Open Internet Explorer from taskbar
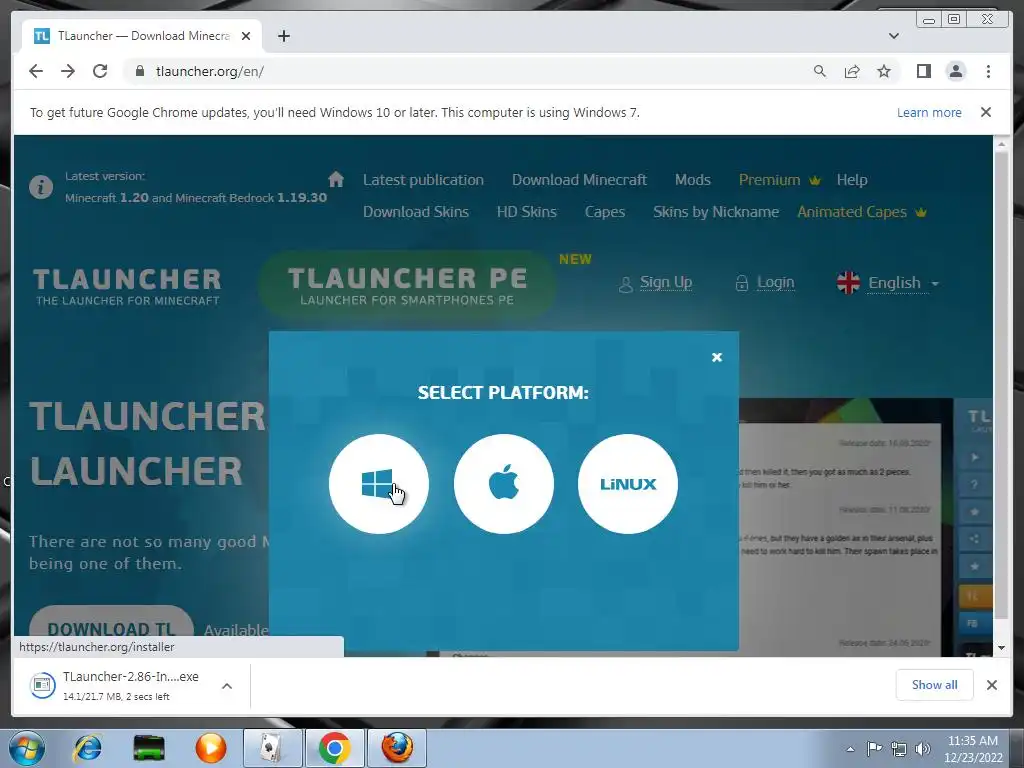The image size is (1024, 768). coord(88,748)
